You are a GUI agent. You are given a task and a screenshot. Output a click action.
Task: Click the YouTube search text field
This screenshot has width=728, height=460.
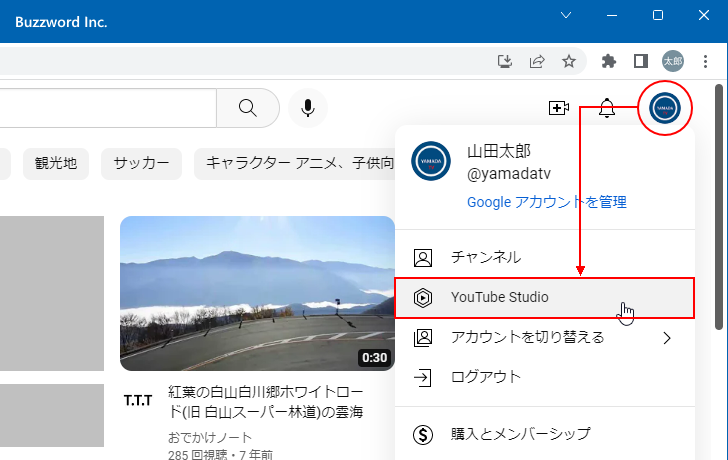point(108,108)
